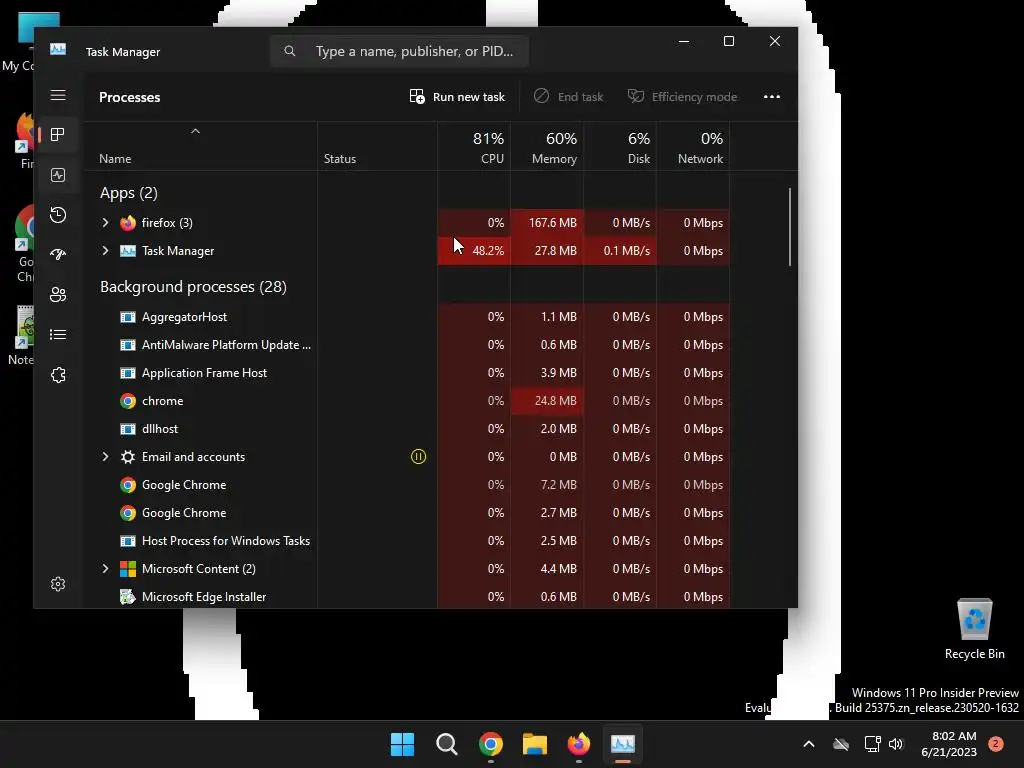Click the Apps (2) group header
Viewport: 1024px width, 768px height.
pos(129,193)
